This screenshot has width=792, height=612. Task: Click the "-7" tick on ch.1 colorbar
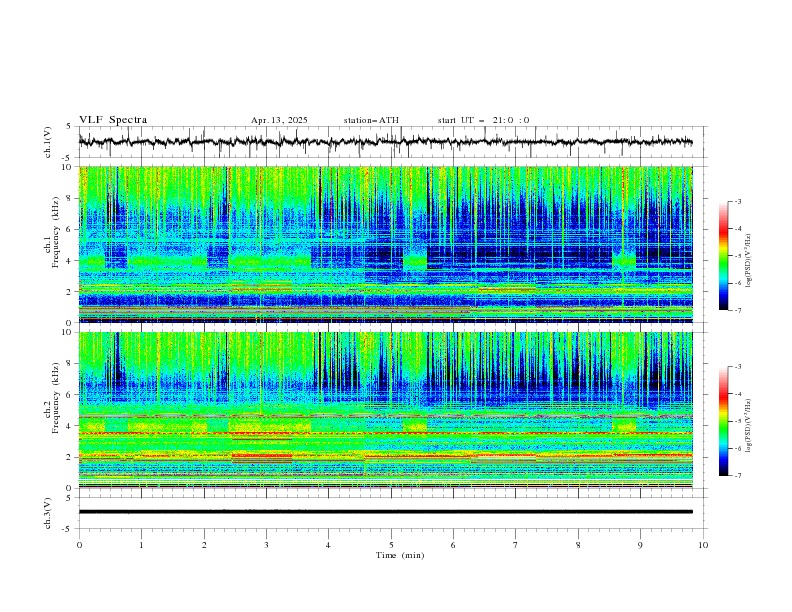[x=737, y=310]
